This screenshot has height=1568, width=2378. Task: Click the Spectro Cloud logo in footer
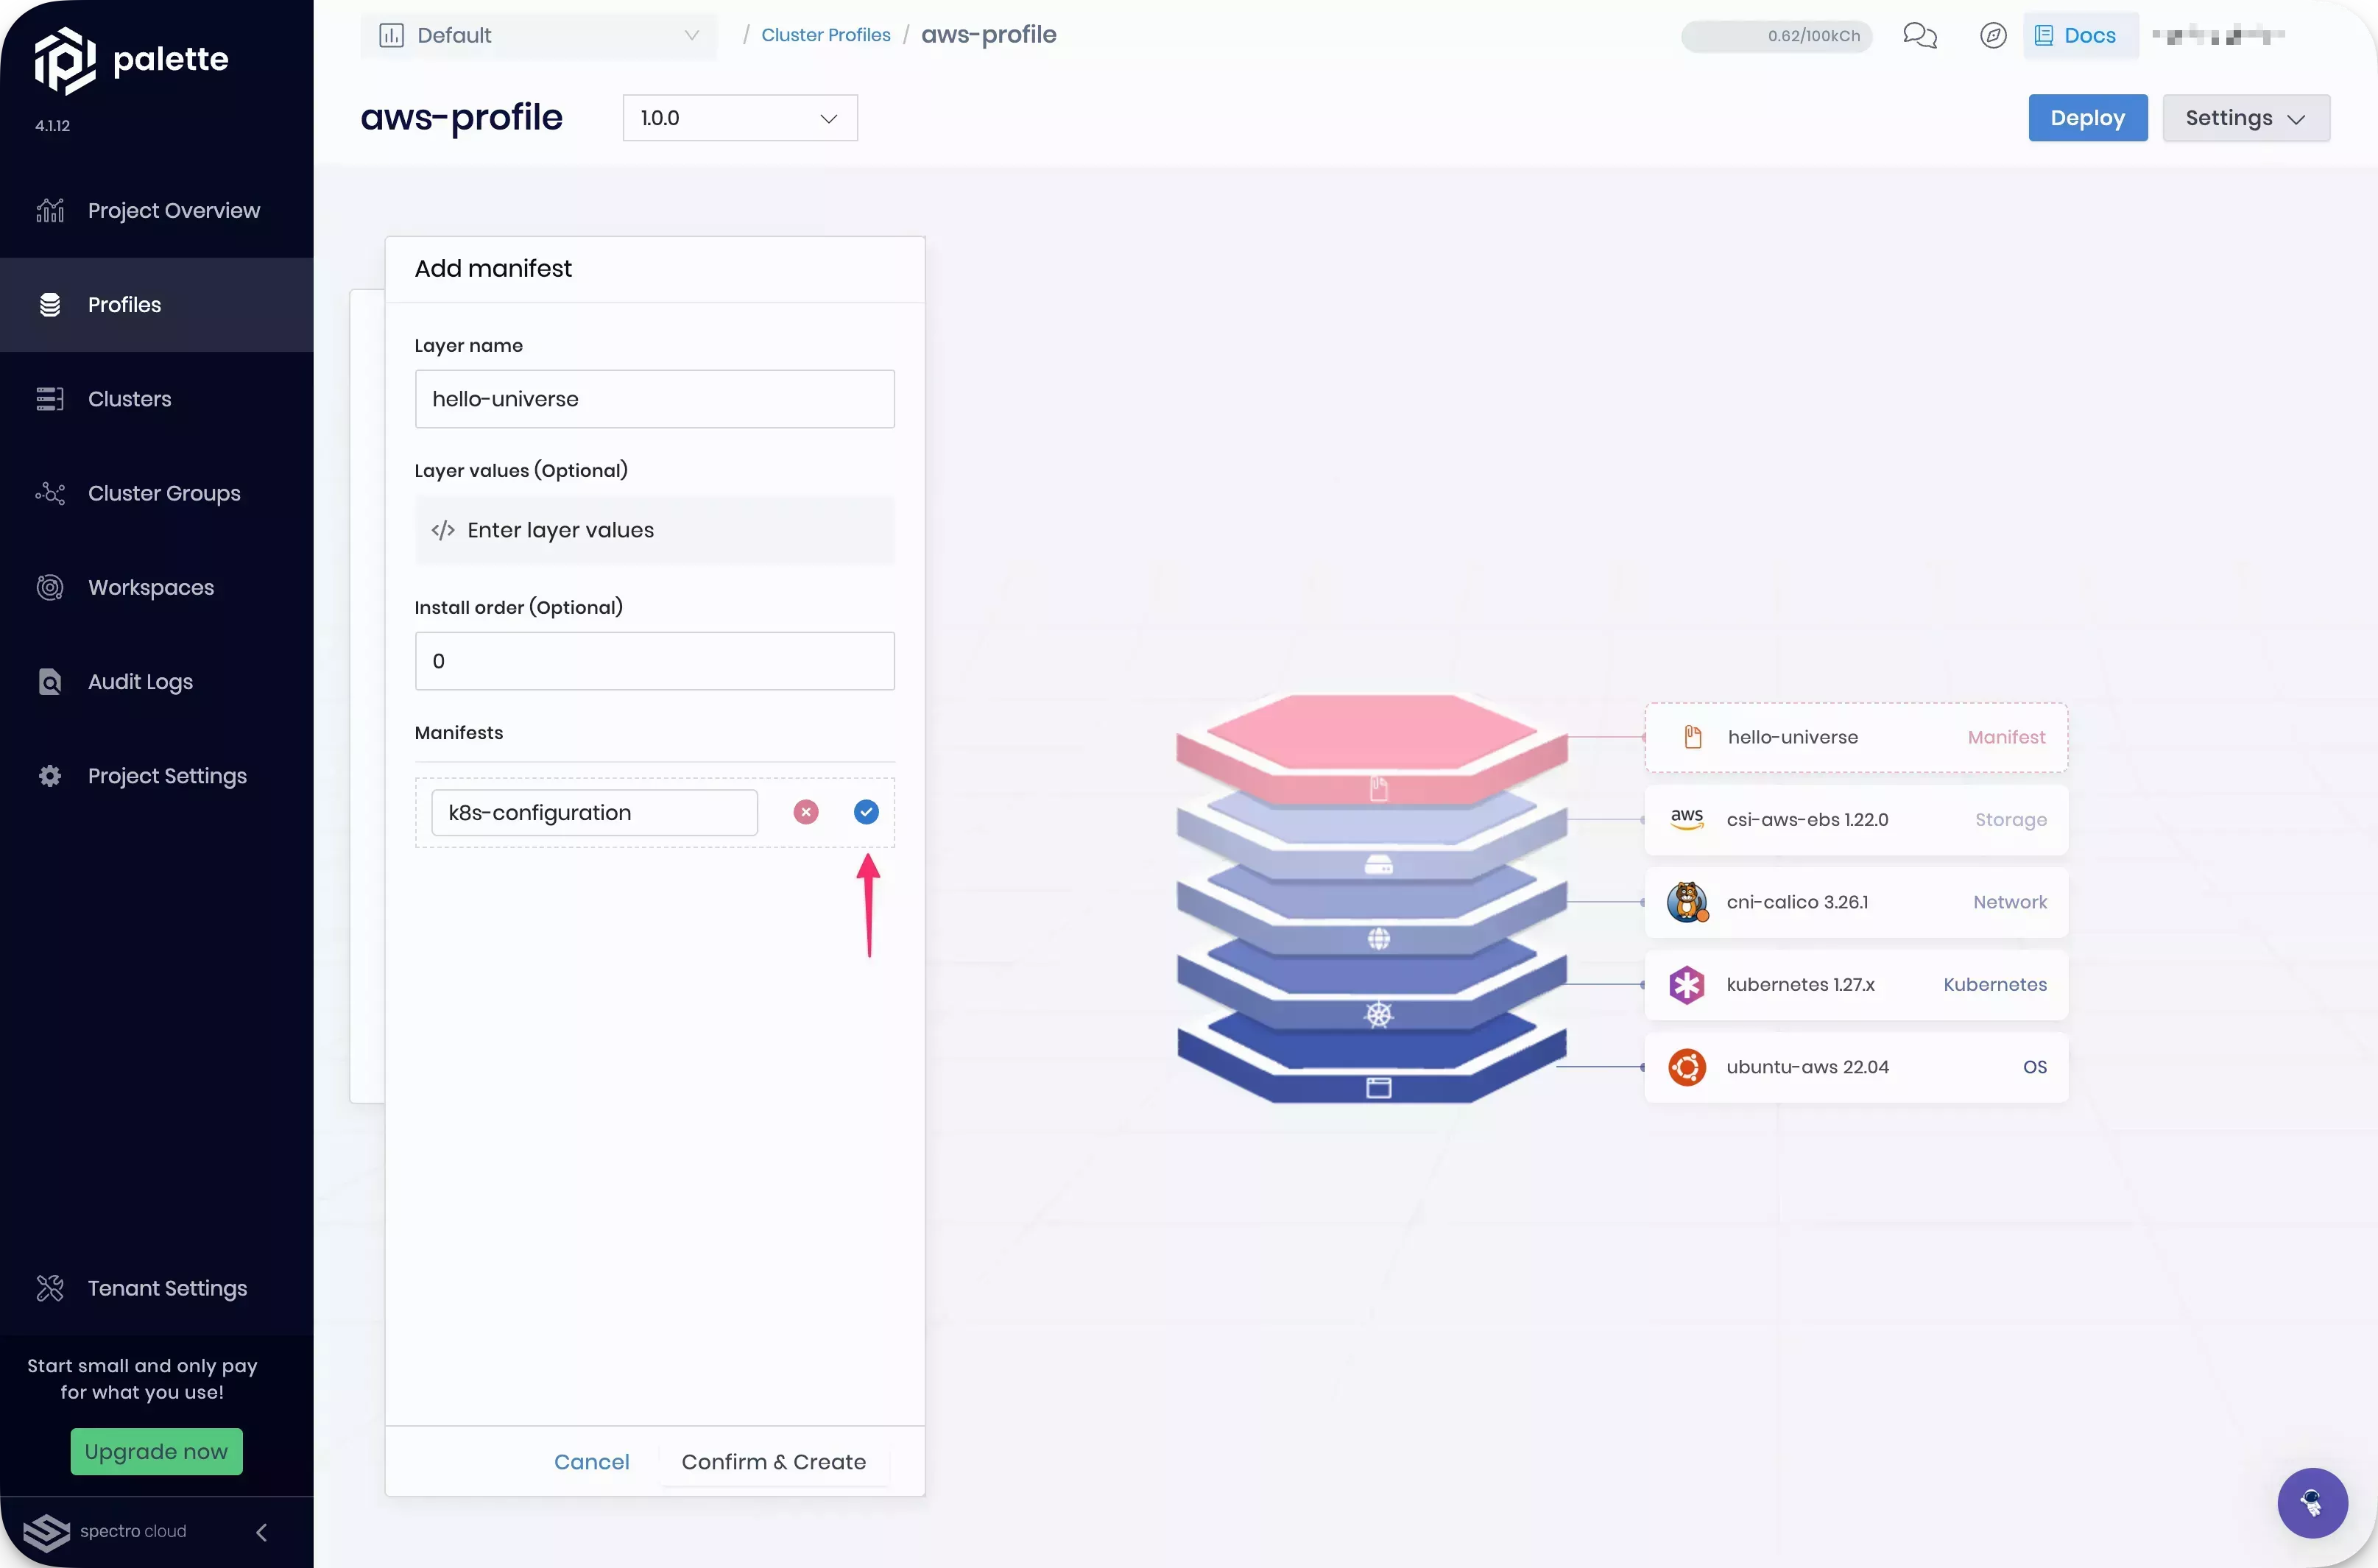coord(46,1532)
